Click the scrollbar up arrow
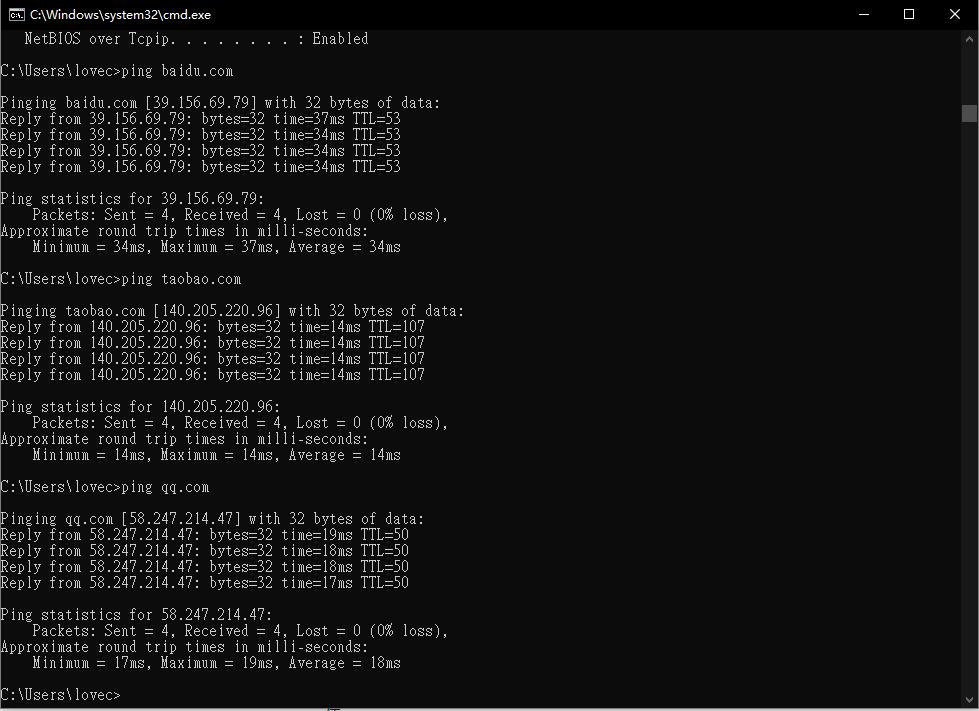 click(x=969, y=37)
